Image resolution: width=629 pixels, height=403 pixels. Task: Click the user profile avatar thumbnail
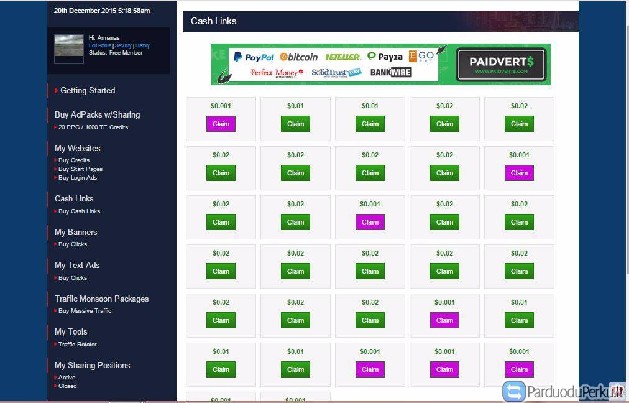[68, 45]
